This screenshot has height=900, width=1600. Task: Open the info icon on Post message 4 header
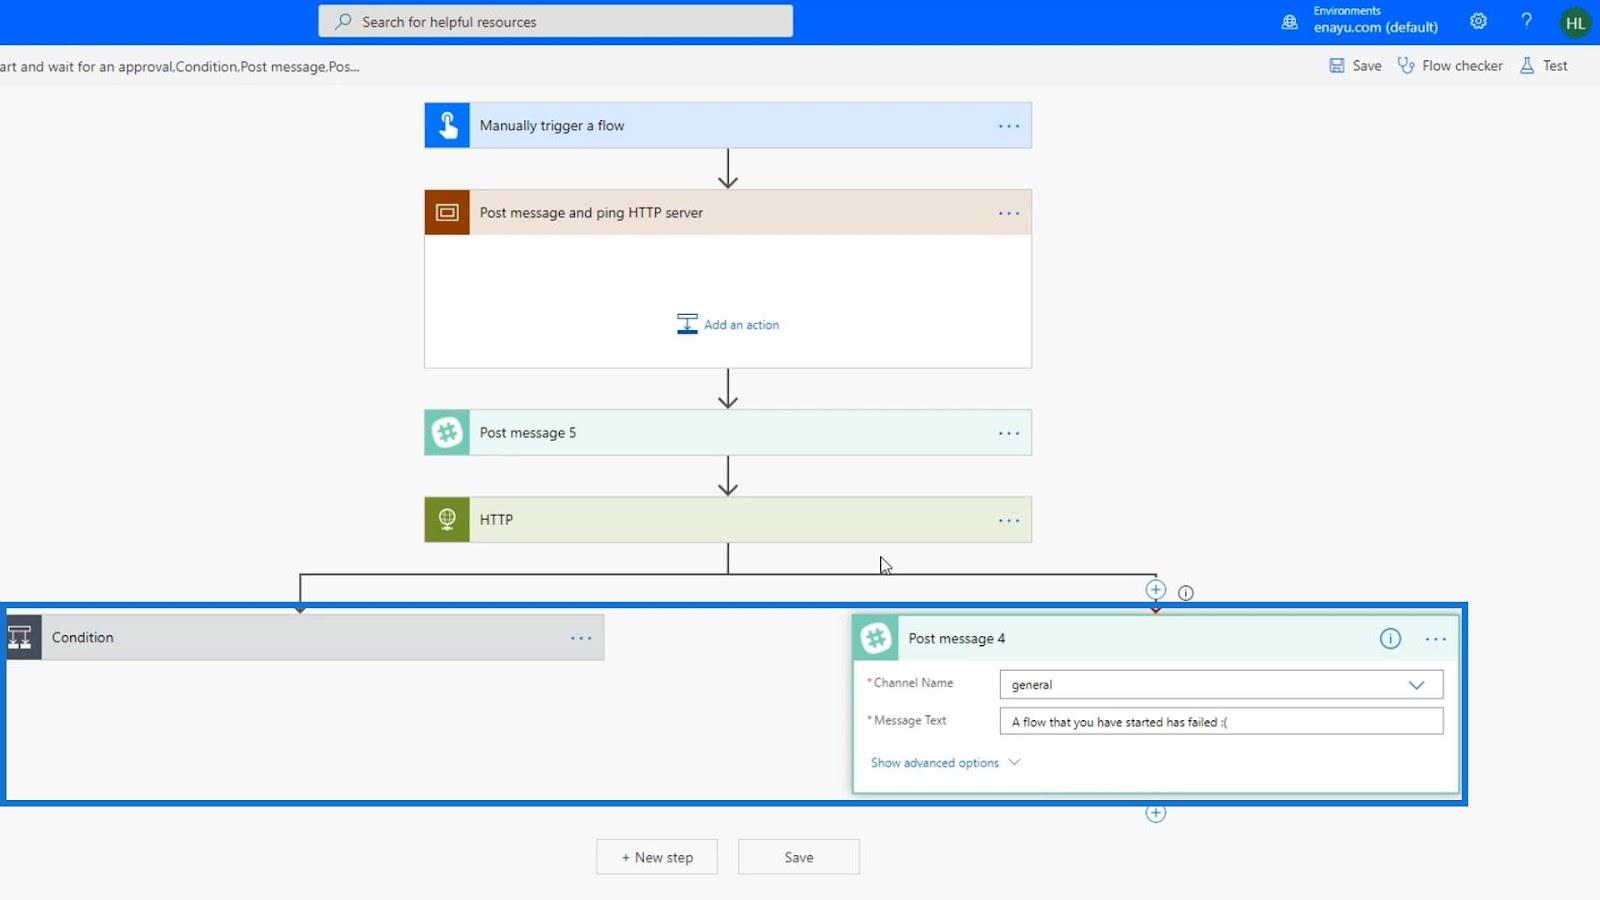1390,639
